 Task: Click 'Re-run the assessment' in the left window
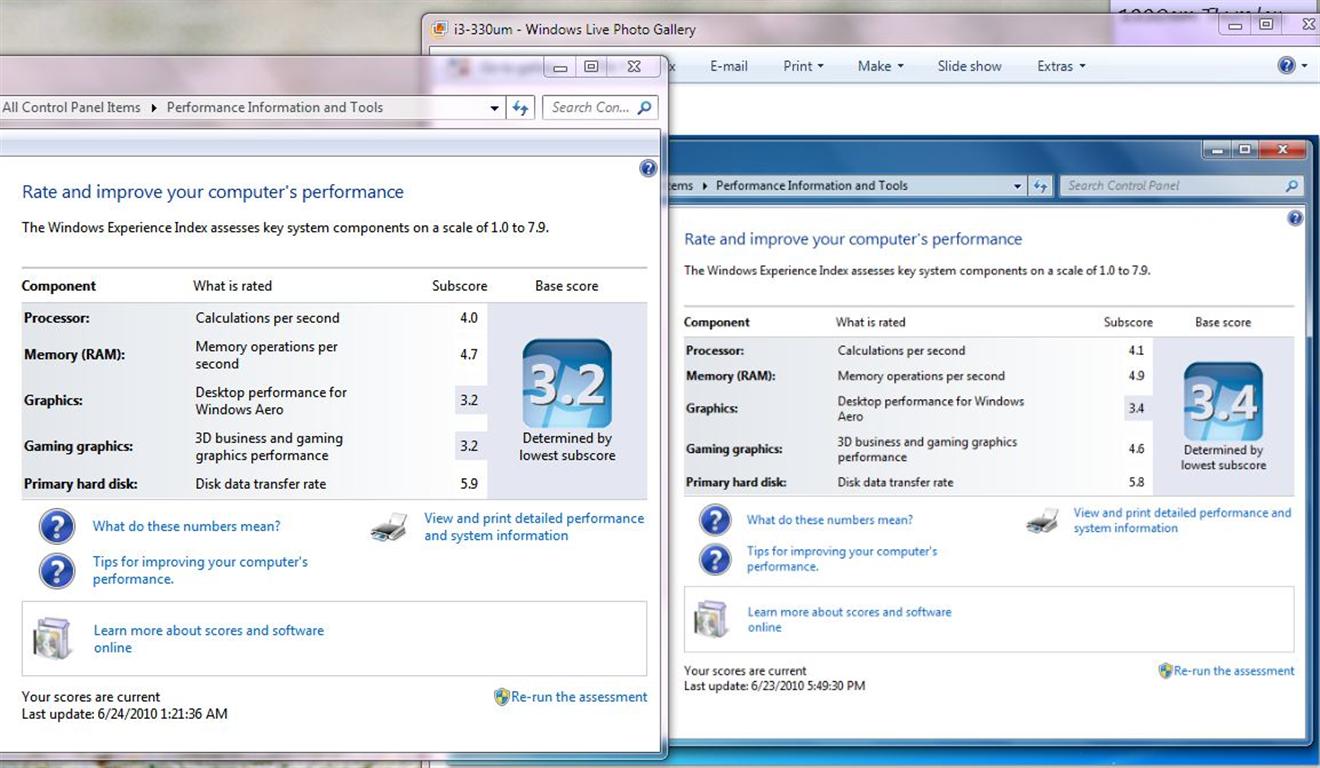579,697
